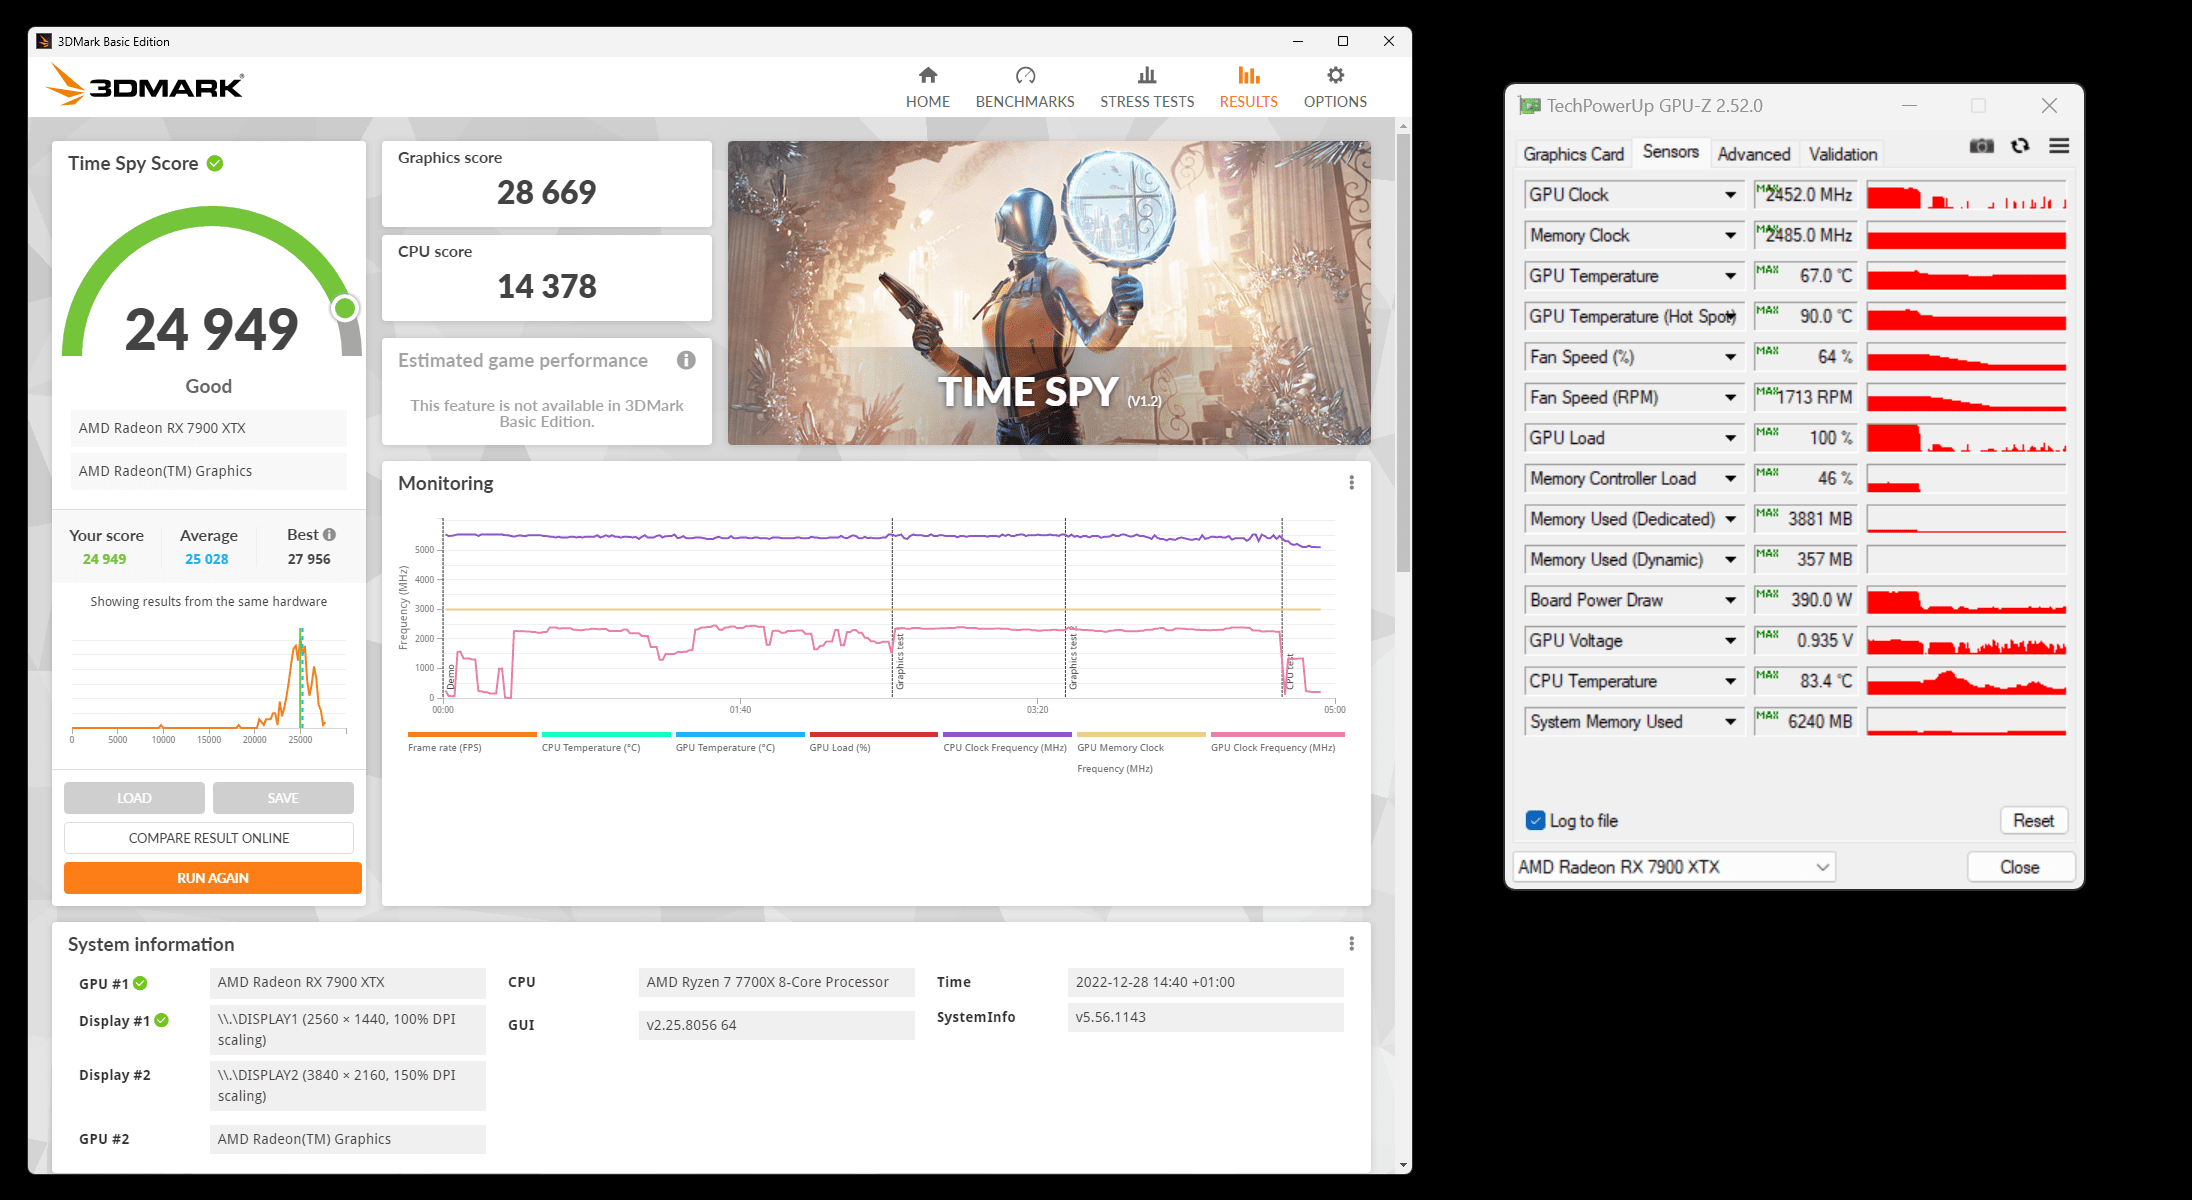Click the info icon next to Best score
The height and width of the screenshot is (1200, 2192).
click(x=329, y=534)
